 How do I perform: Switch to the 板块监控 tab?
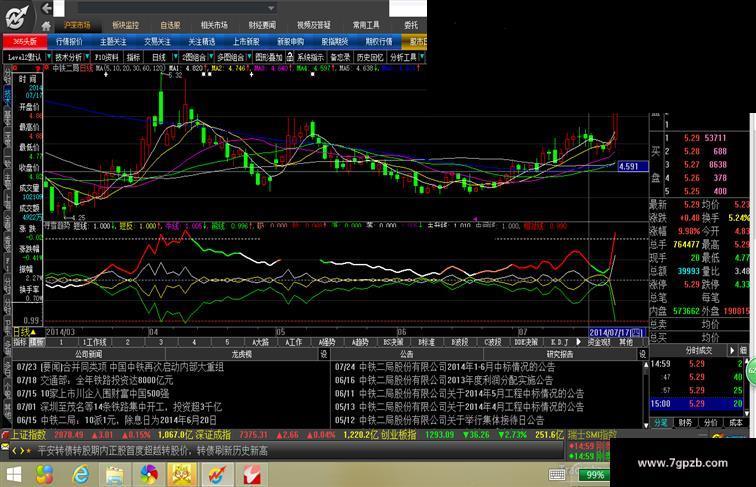[x=126, y=25]
